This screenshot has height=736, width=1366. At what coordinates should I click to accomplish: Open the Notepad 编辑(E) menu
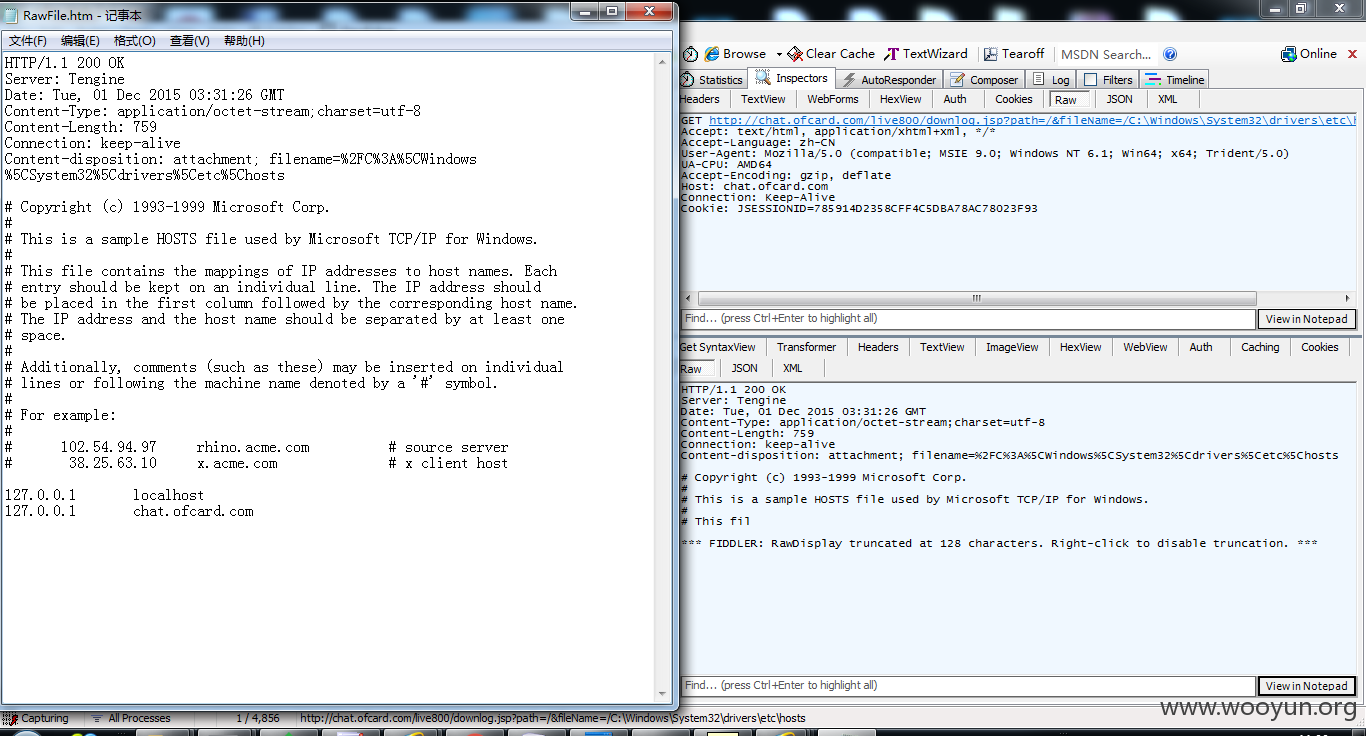(x=80, y=41)
